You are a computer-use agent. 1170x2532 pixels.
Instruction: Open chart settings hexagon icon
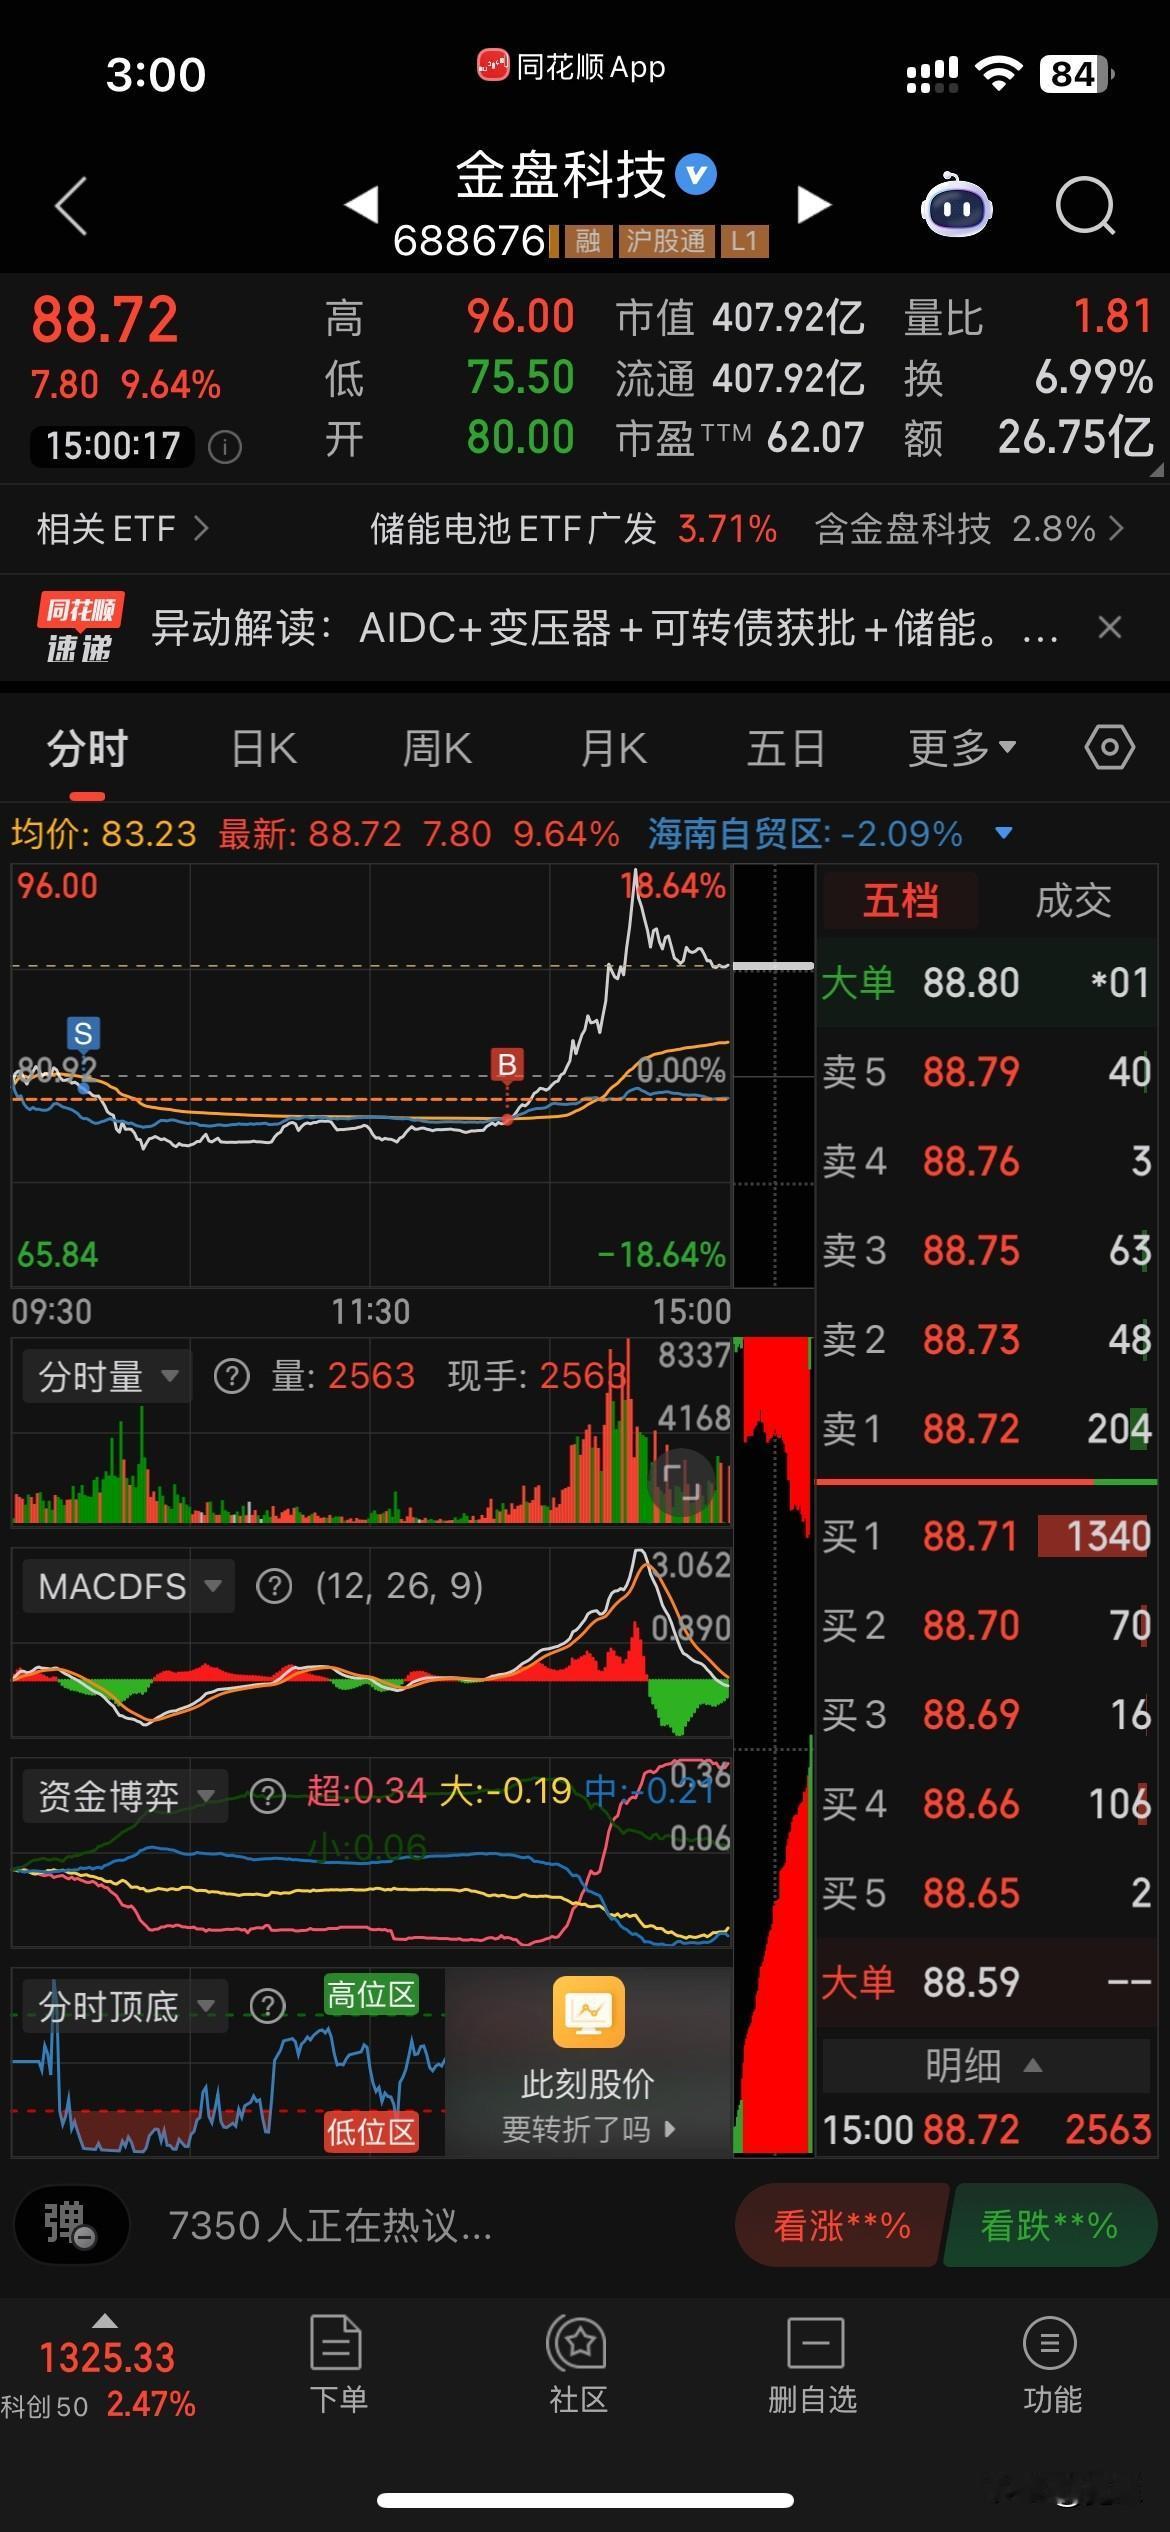click(x=1110, y=747)
